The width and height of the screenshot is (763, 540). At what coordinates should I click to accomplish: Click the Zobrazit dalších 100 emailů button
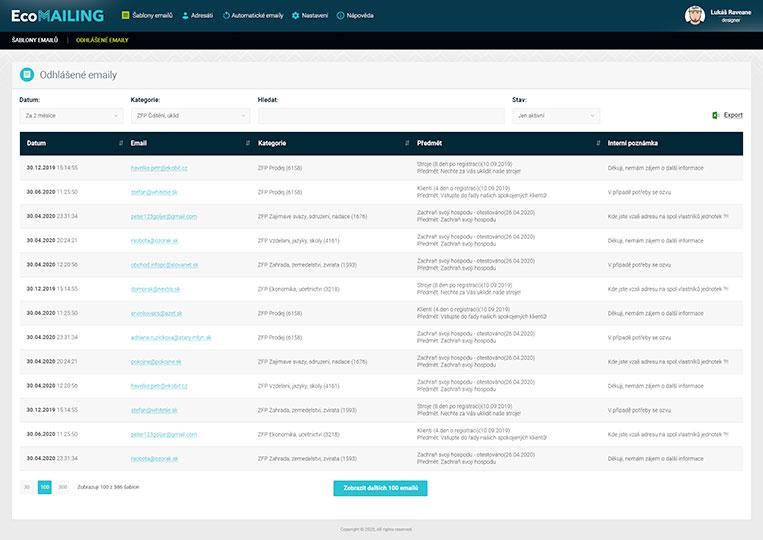point(380,487)
